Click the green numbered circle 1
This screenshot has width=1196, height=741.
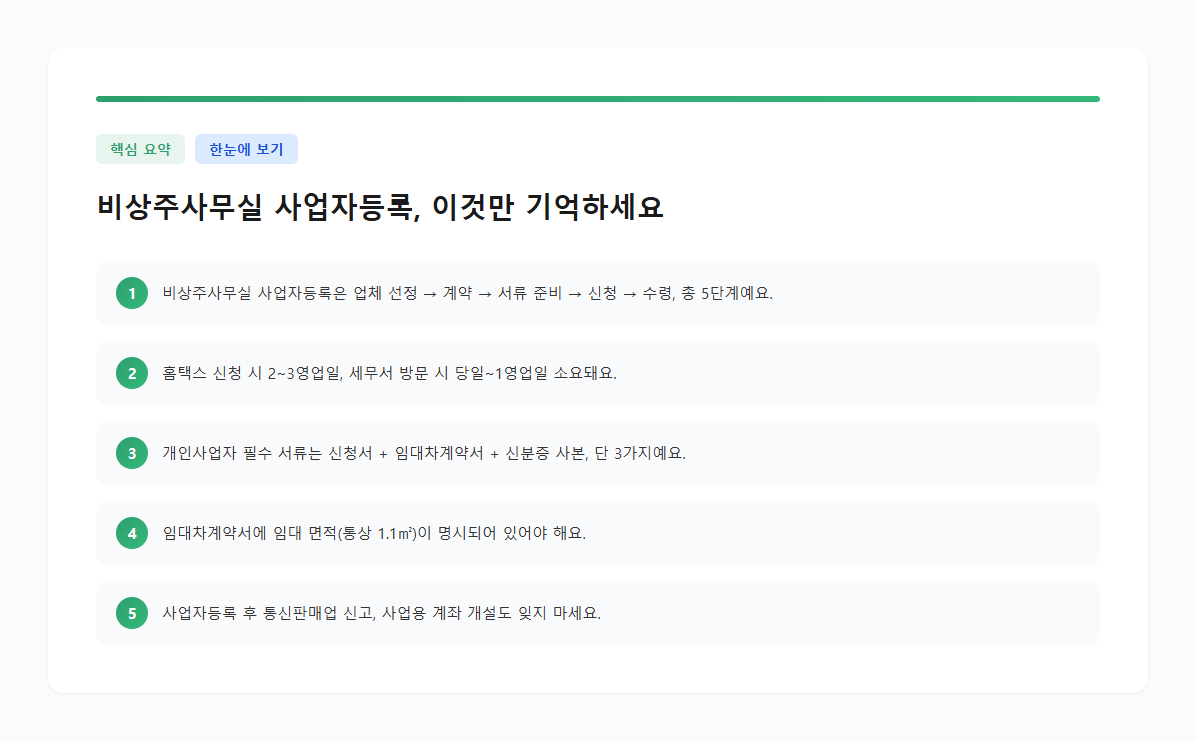click(x=131, y=293)
